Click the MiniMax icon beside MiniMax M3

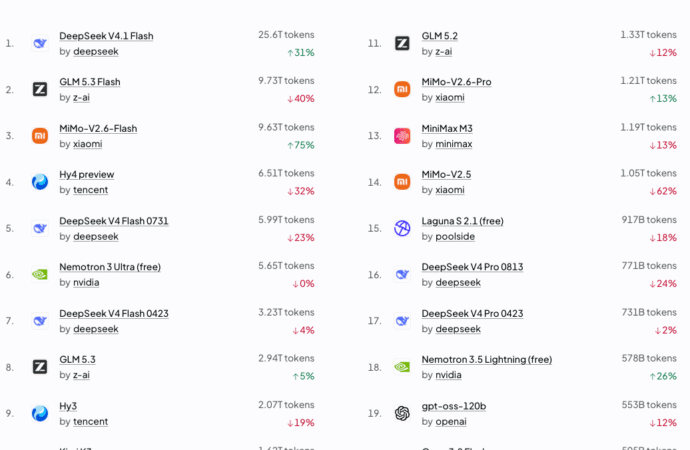tap(402, 136)
